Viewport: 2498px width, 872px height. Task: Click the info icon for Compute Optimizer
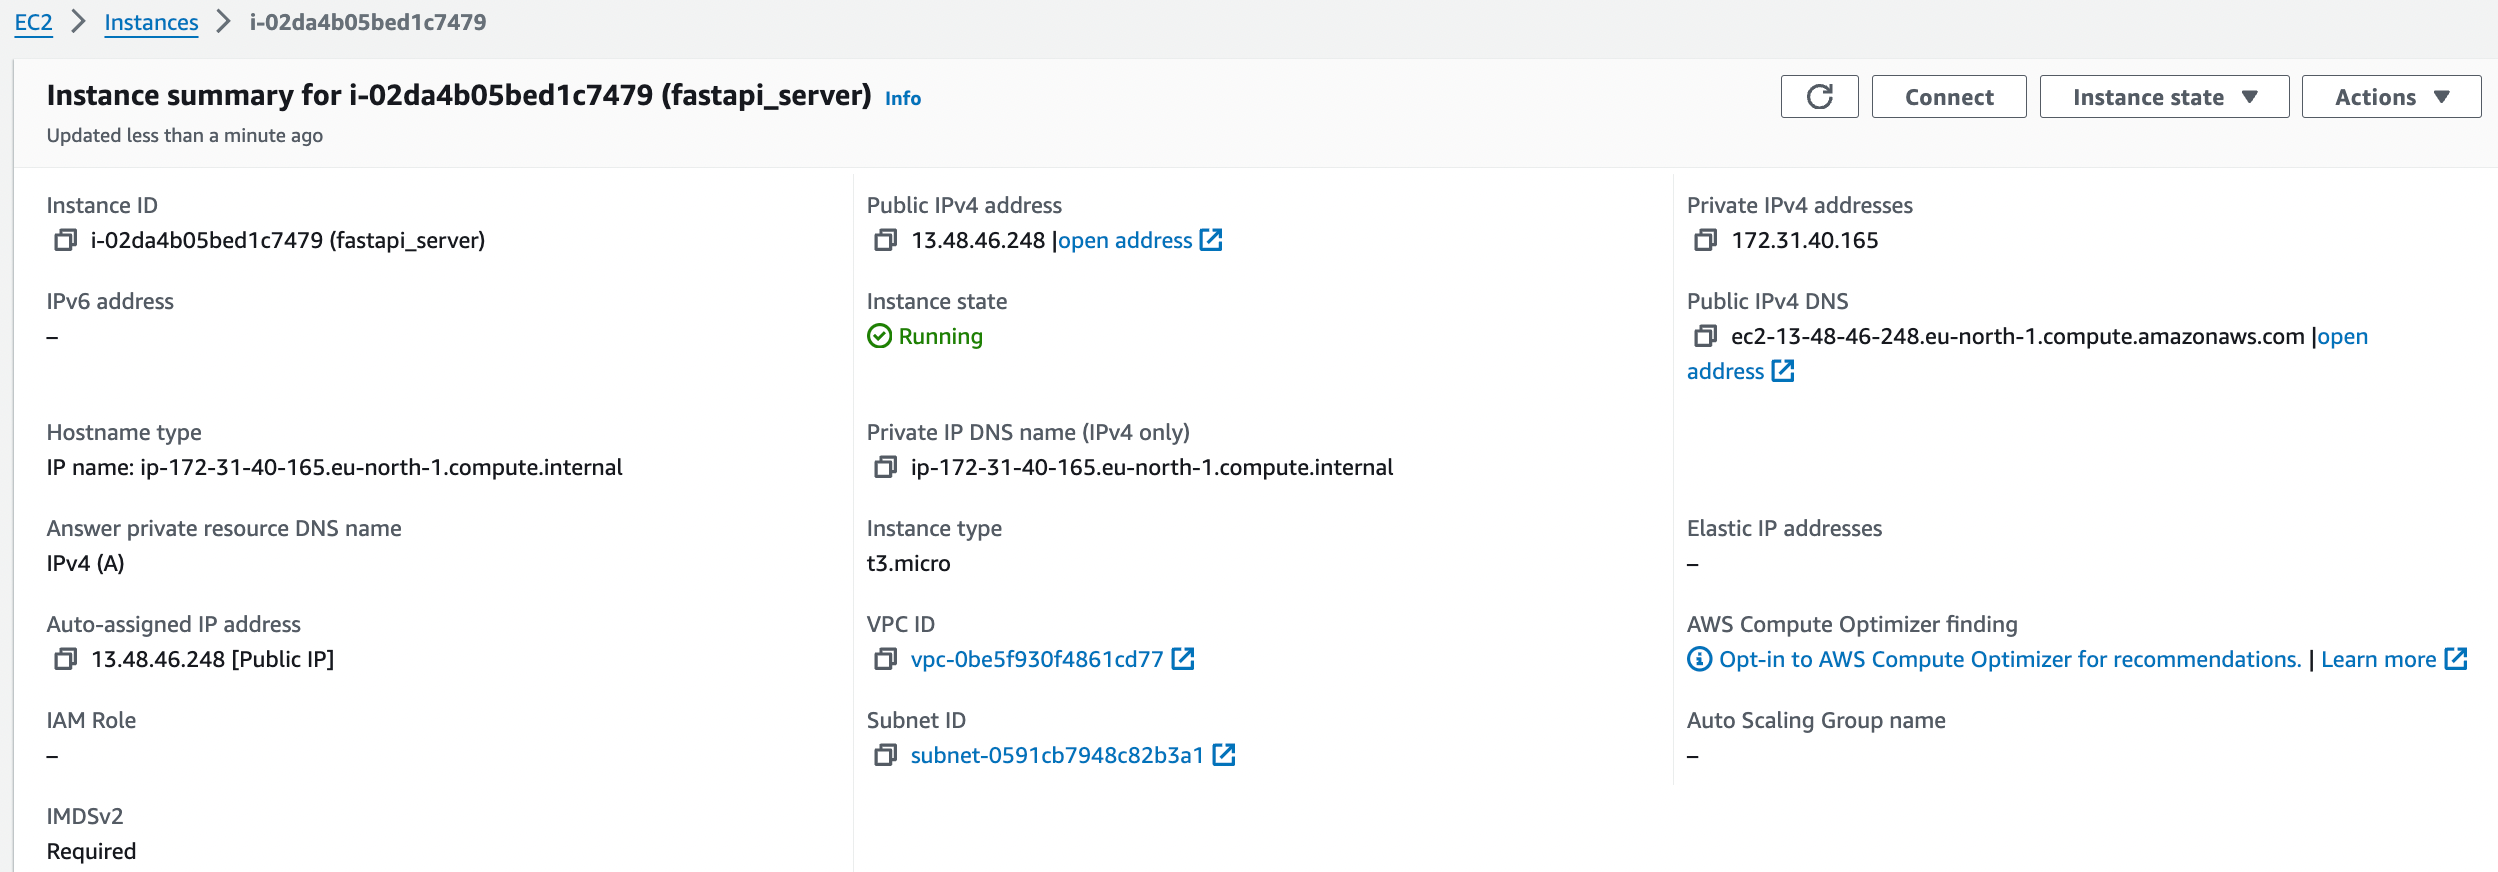pyautogui.click(x=1700, y=659)
